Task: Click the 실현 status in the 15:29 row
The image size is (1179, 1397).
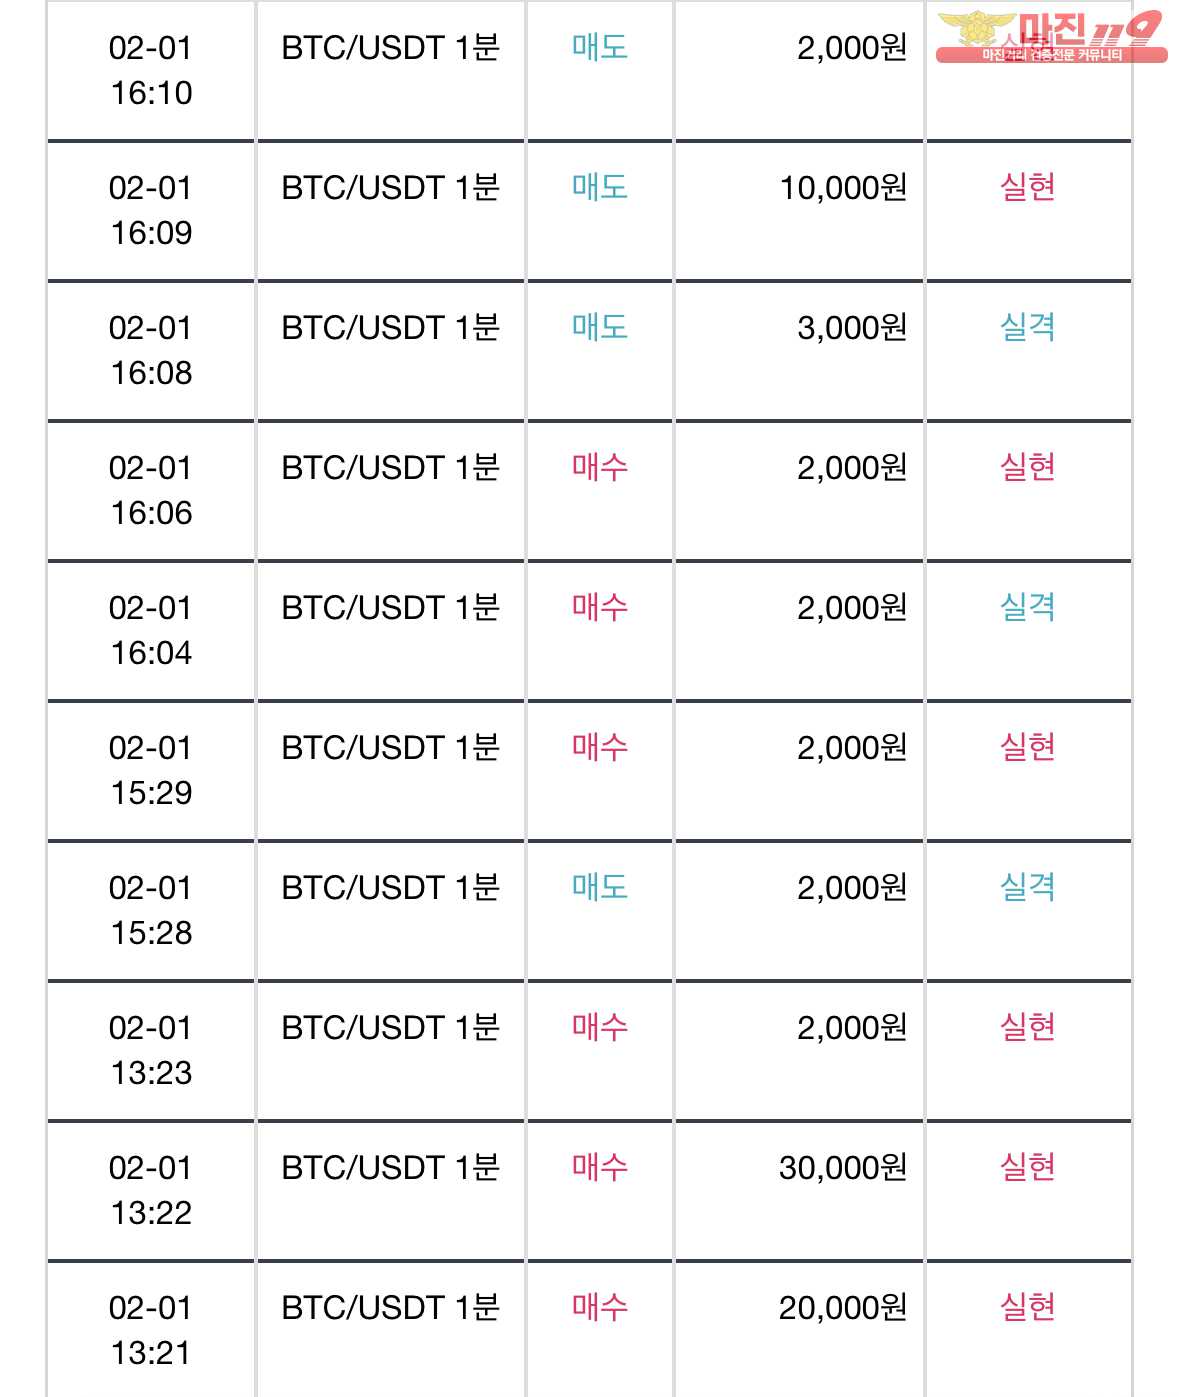Action: coord(1027,747)
